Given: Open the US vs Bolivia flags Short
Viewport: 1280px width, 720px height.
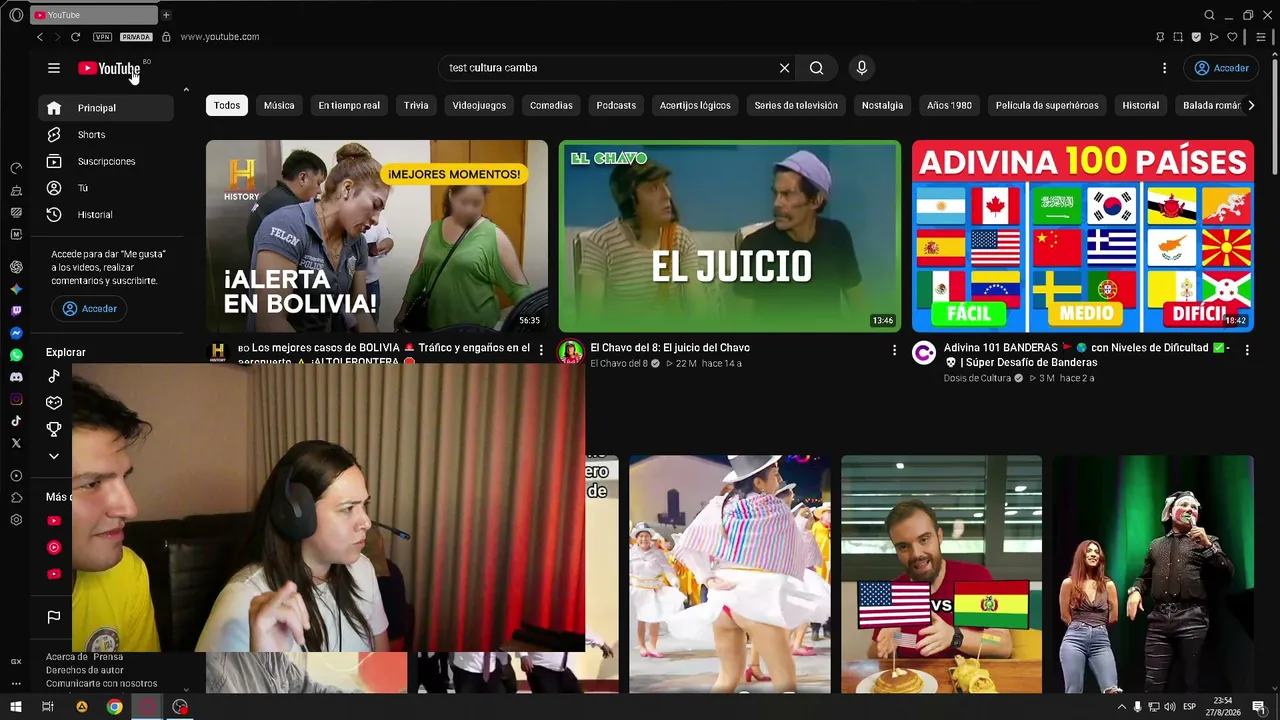Looking at the screenshot, I should (x=941, y=574).
